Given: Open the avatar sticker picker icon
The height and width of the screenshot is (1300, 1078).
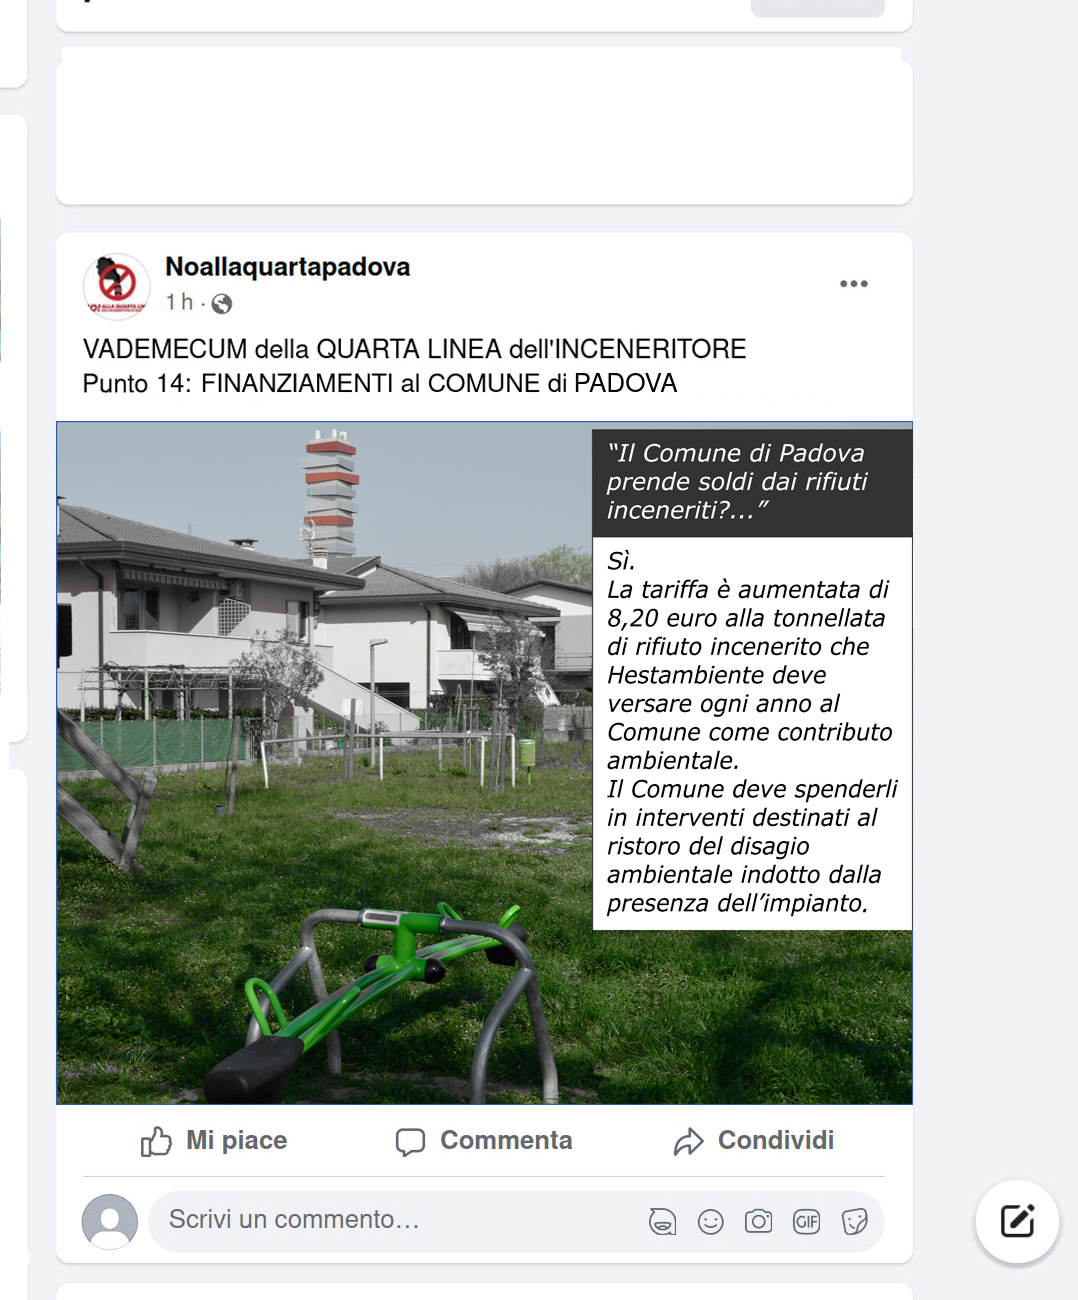Looking at the screenshot, I should (x=662, y=1221).
